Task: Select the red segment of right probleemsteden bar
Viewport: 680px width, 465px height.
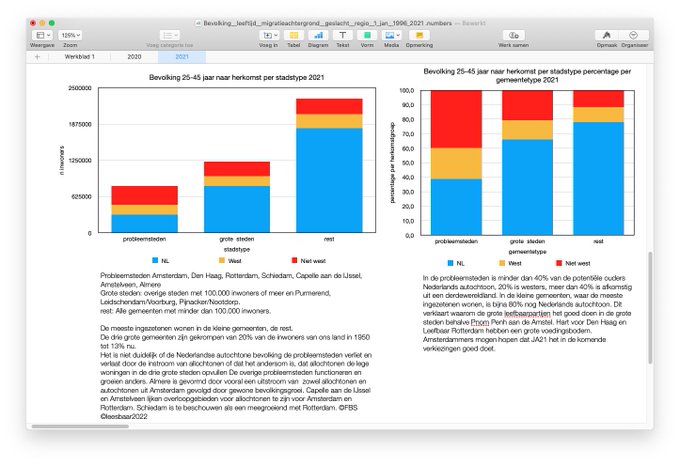Action: click(x=456, y=119)
